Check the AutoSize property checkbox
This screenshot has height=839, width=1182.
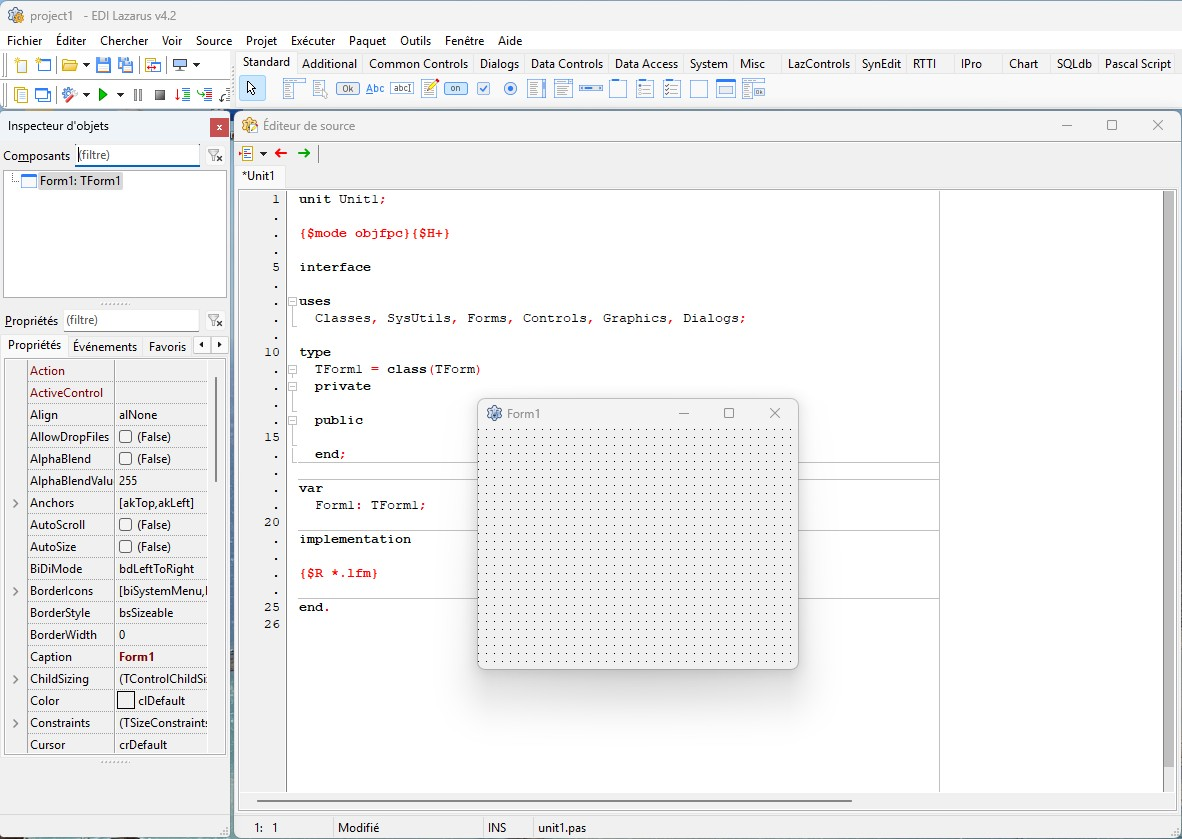tap(126, 547)
